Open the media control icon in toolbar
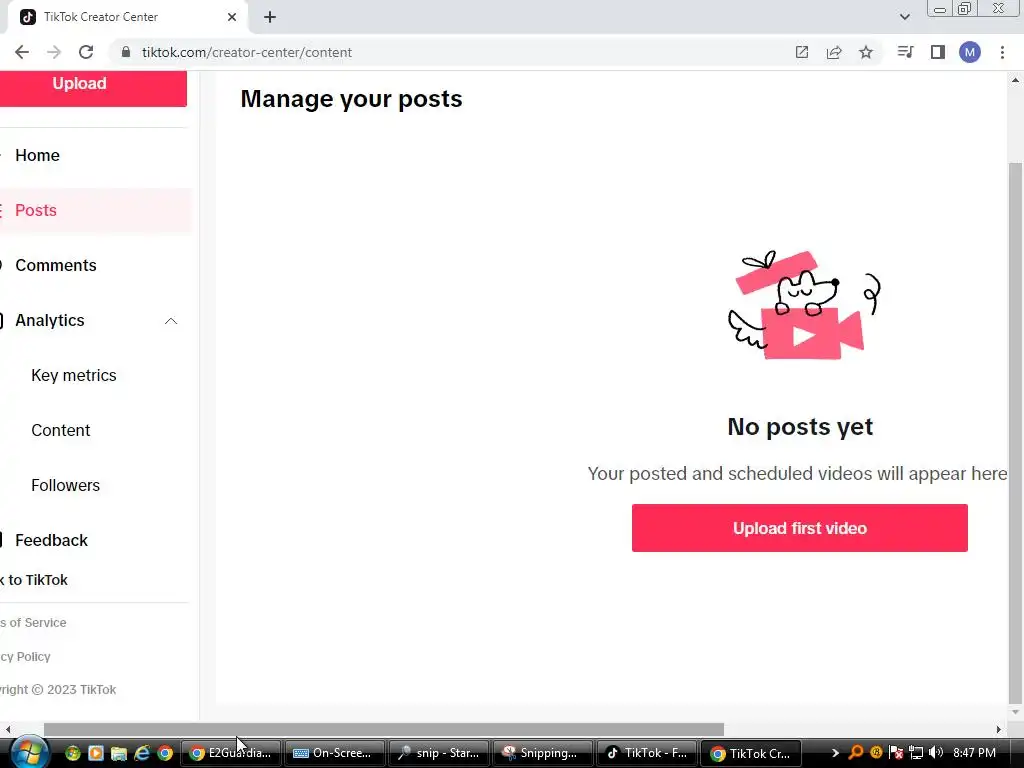 [x=905, y=52]
